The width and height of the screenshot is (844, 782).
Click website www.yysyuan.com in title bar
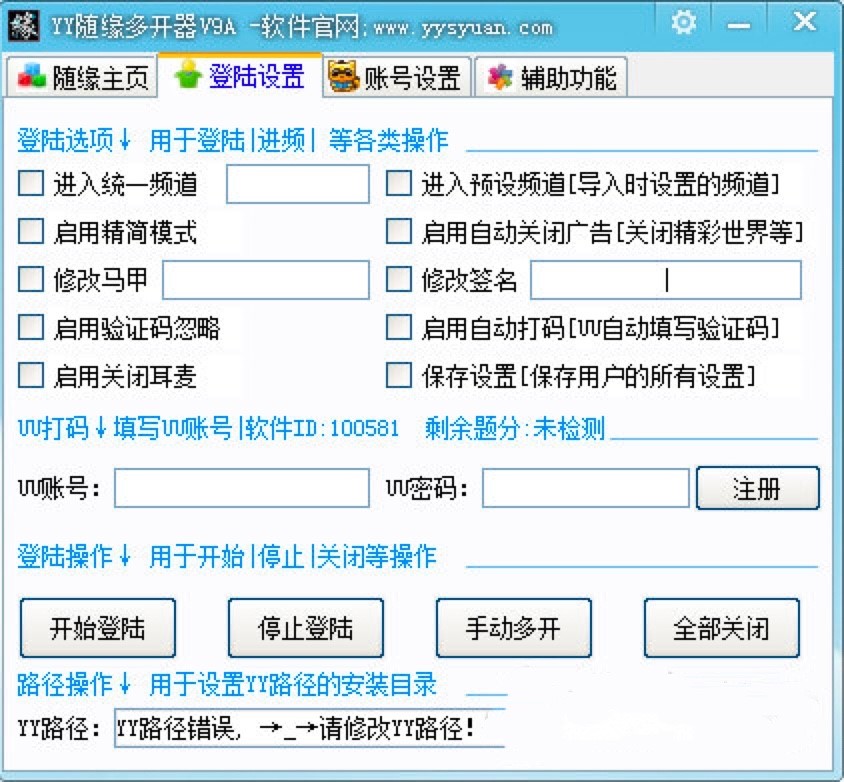pos(463,28)
